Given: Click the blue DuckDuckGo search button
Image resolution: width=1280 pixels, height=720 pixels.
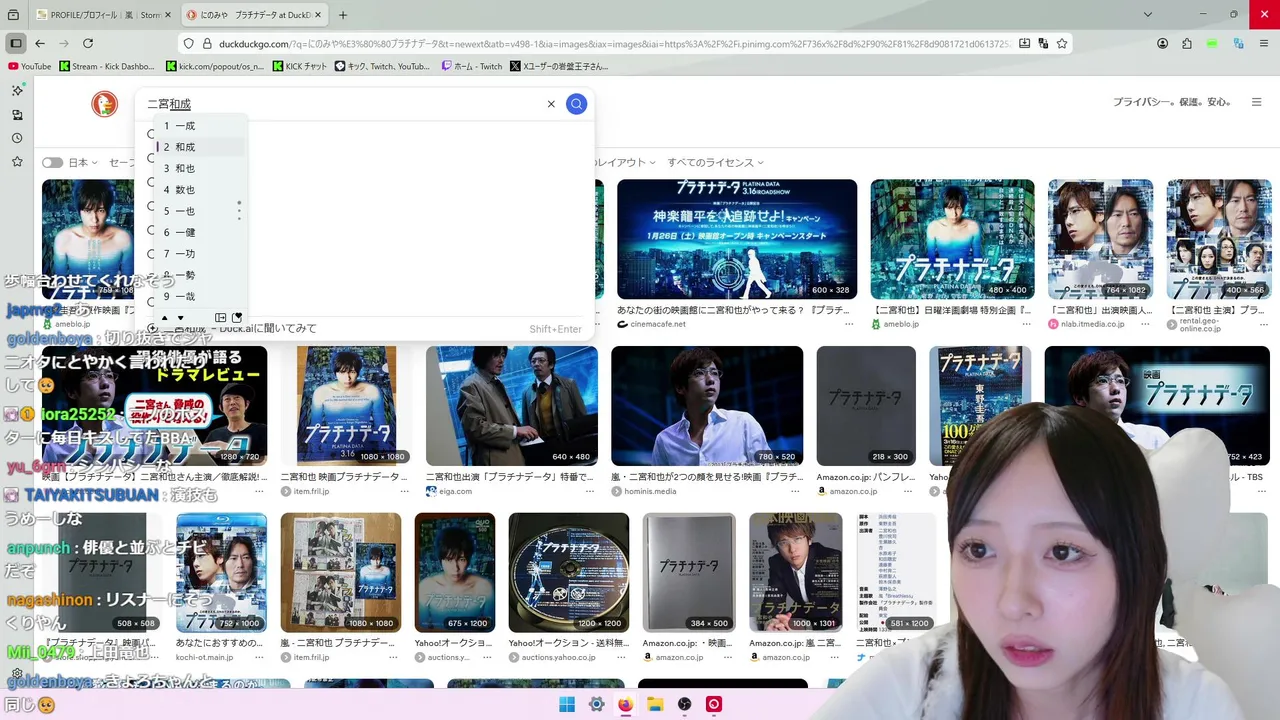Looking at the screenshot, I should pyautogui.click(x=576, y=104).
